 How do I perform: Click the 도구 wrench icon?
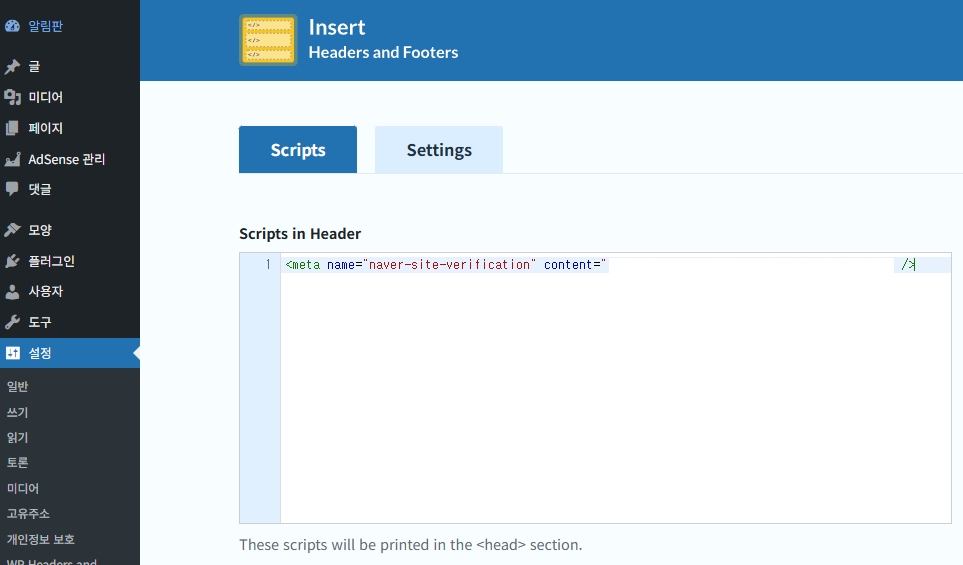click(12, 322)
